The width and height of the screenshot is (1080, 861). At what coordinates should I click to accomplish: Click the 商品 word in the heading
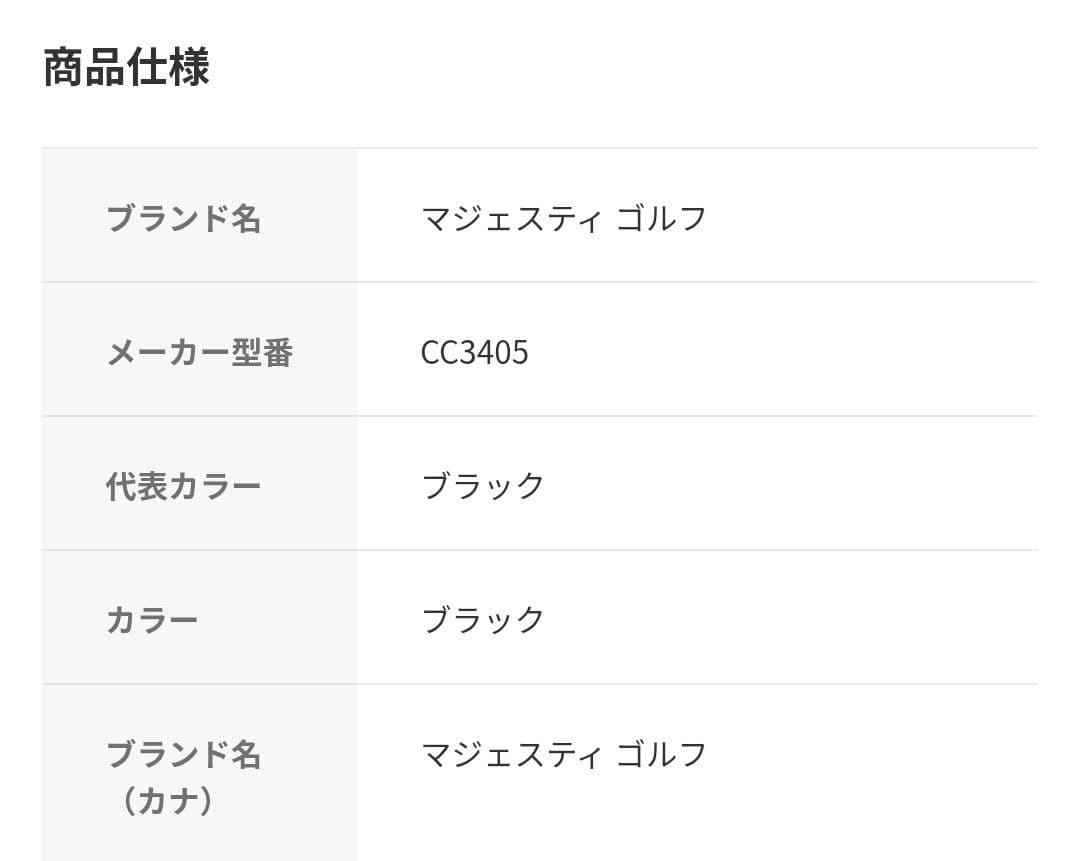(x=84, y=68)
